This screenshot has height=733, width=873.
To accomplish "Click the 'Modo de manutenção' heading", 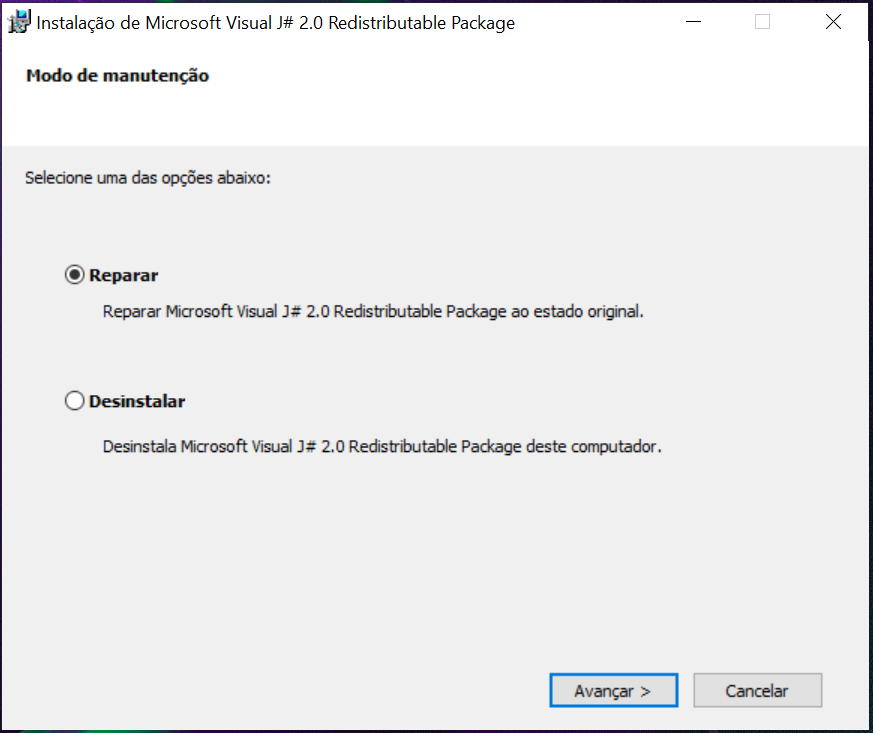I will point(117,75).
